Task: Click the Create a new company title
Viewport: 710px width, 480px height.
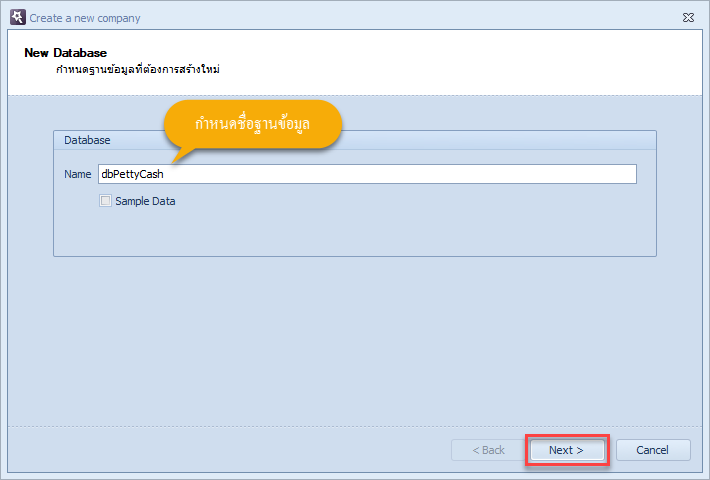Action: 85,18
